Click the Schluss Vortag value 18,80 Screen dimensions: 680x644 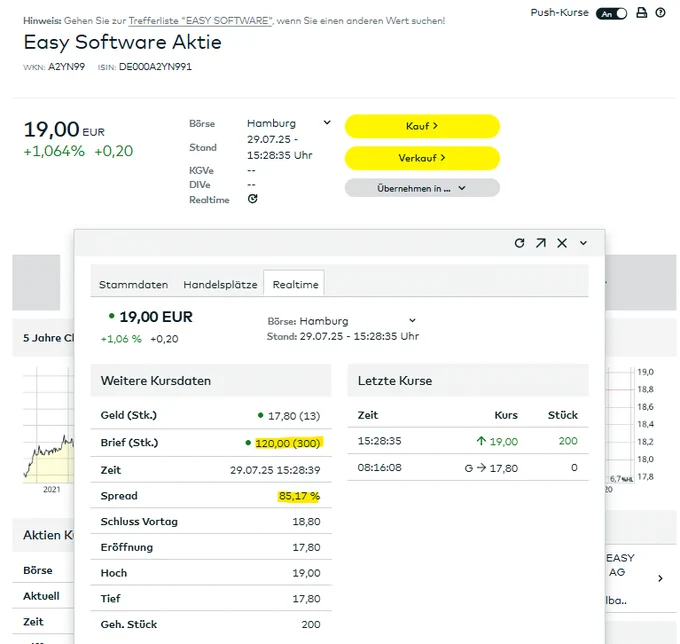tap(306, 522)
